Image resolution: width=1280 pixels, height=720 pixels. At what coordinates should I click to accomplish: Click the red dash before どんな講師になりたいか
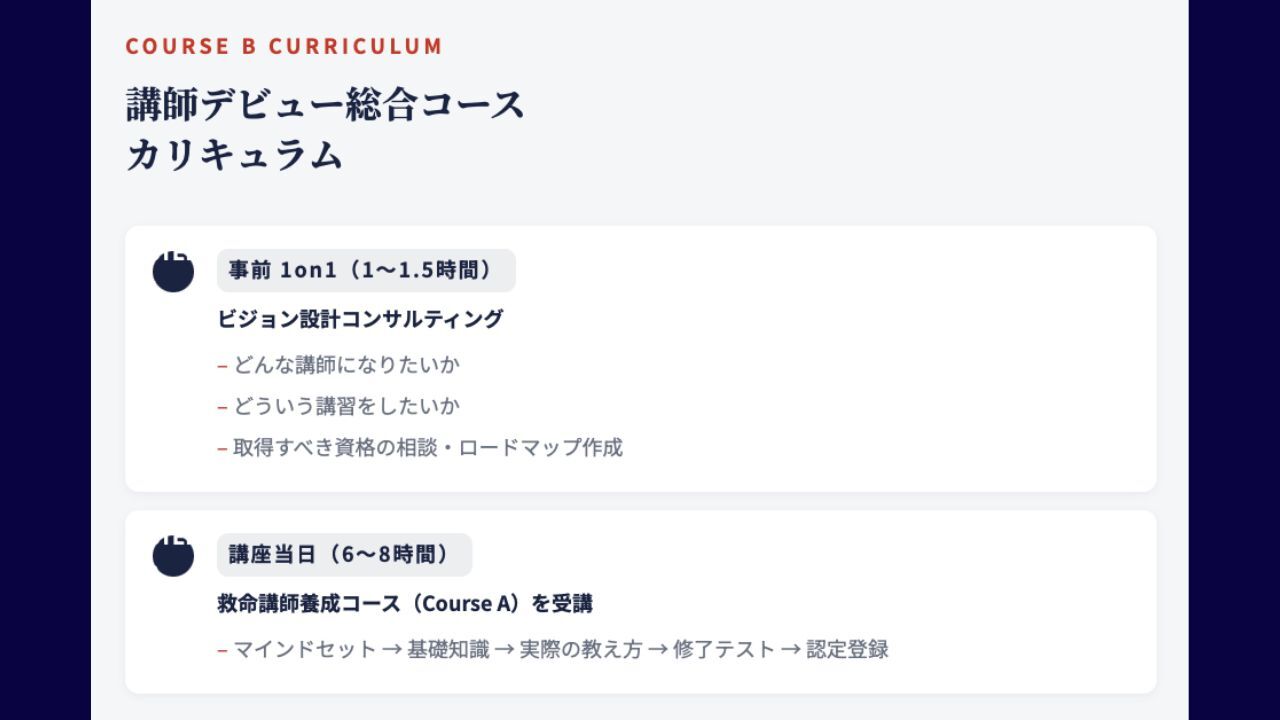pyautogui.click(x=222, y=366)
